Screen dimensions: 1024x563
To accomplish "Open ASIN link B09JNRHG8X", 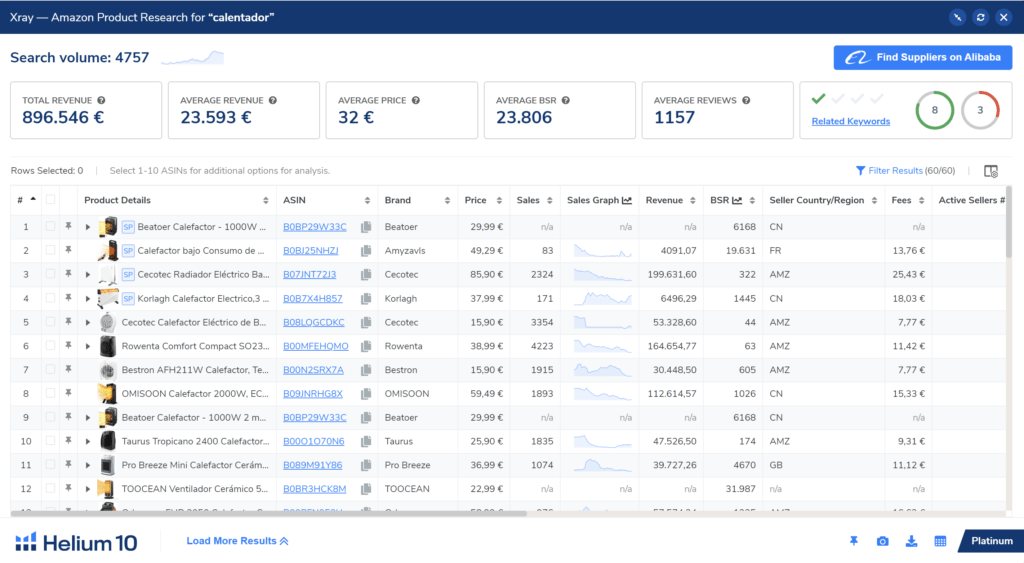I will coord(313,394).
